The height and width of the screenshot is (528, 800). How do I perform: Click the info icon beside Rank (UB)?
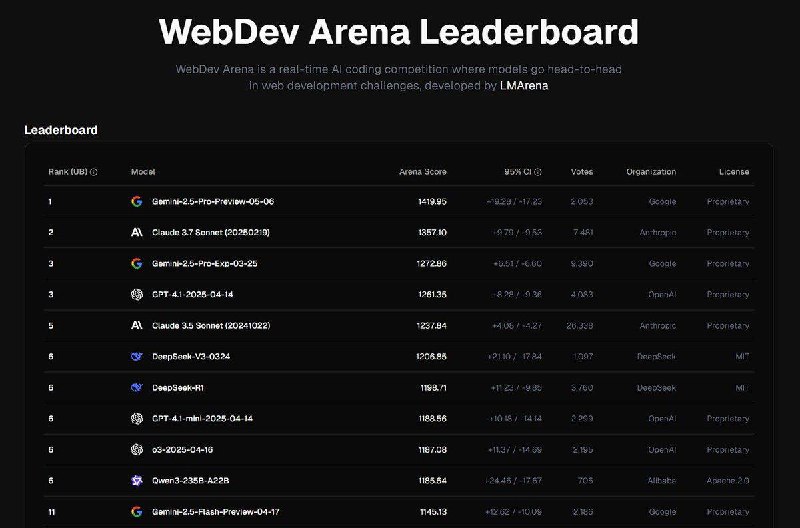pyautogui.click(x=93, y=172)
